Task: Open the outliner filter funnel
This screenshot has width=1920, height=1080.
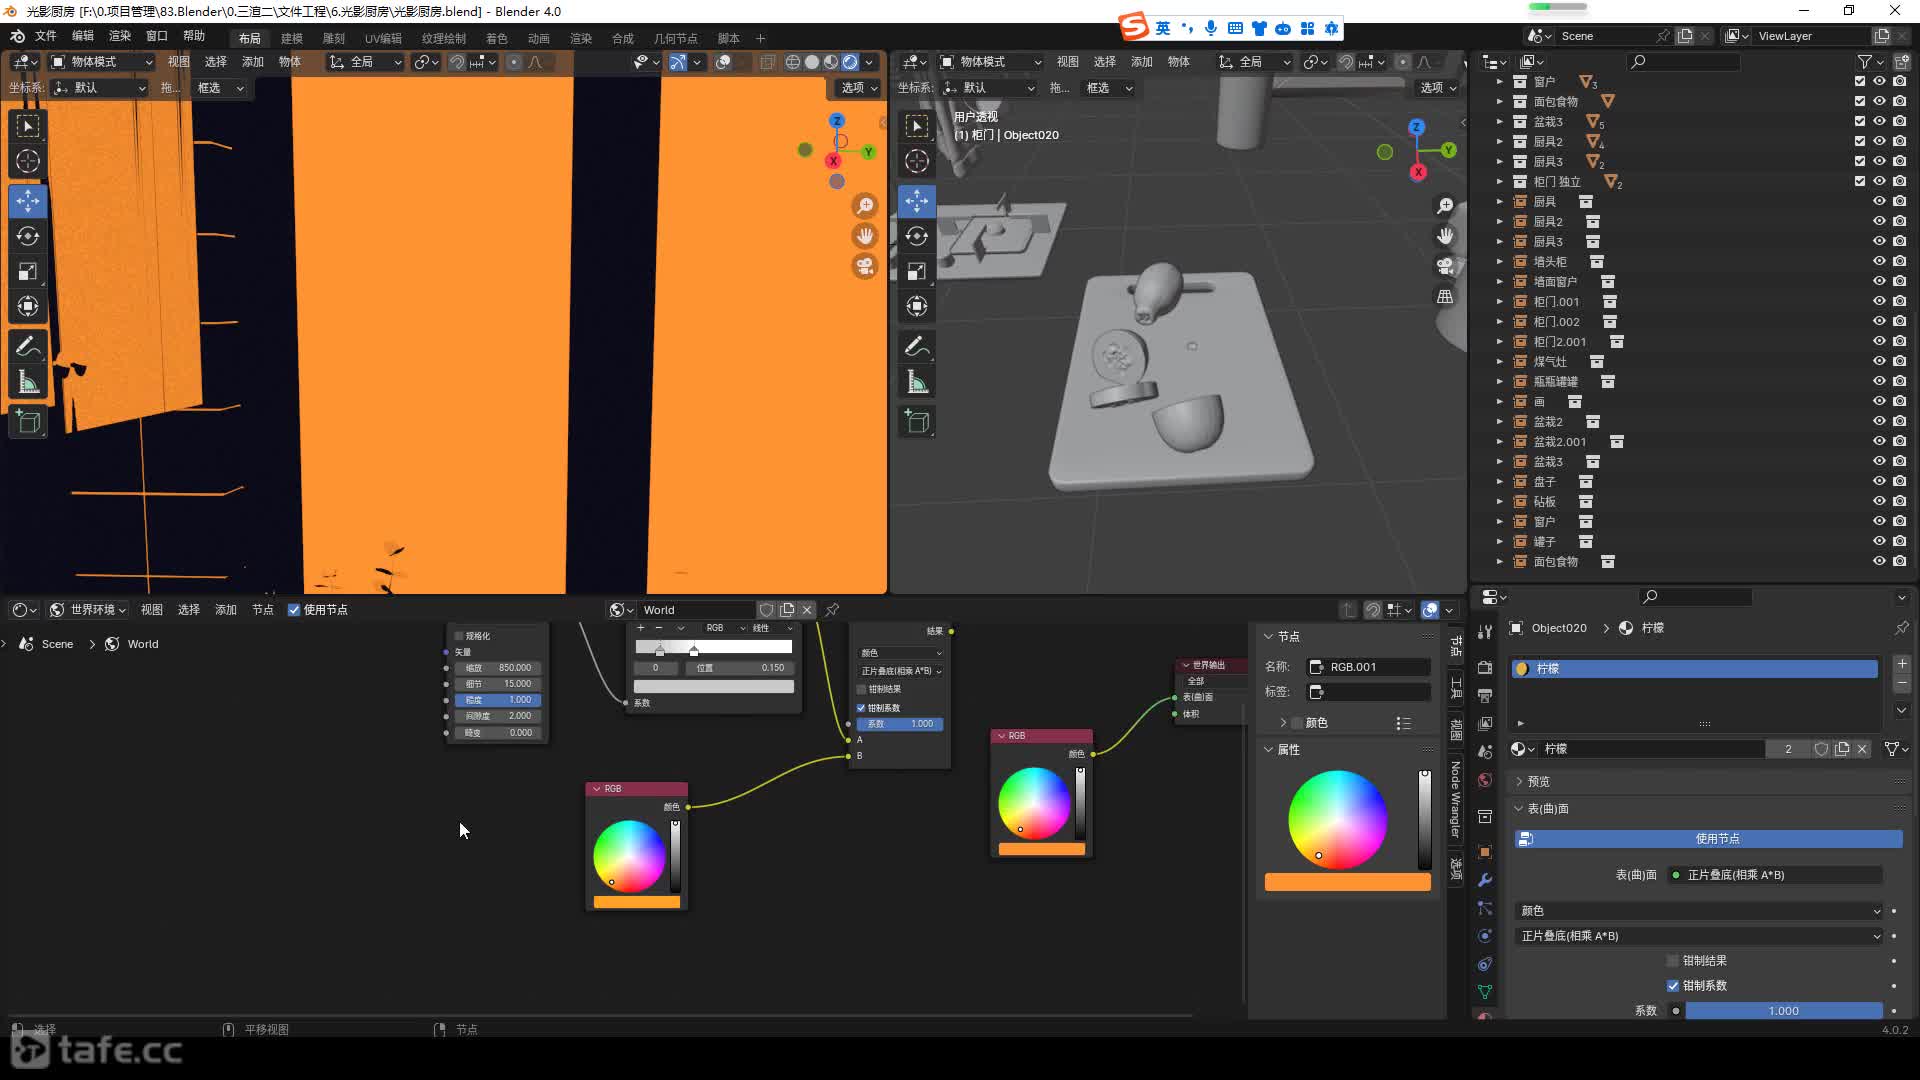Action: (x=1865, y=62)
